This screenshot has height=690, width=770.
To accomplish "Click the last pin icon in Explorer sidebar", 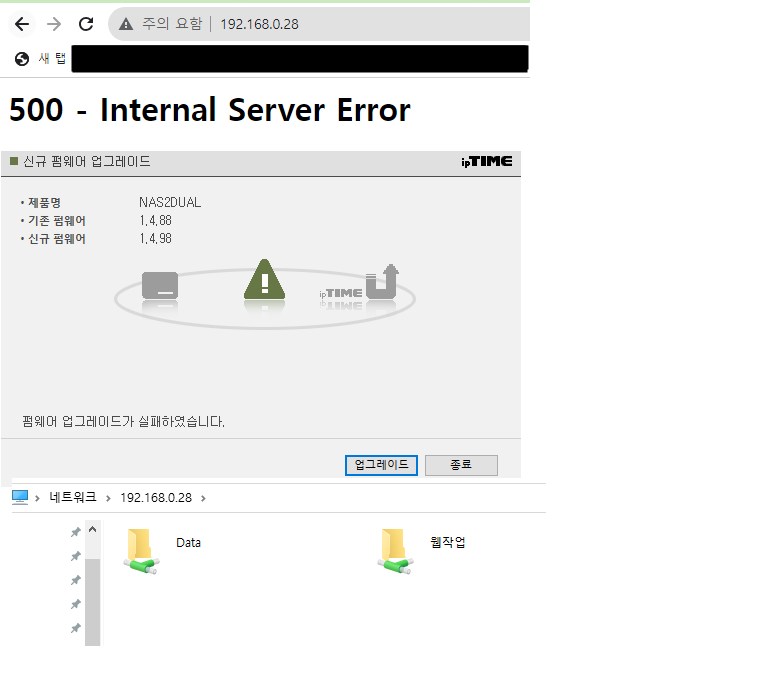I will point(76,628).
